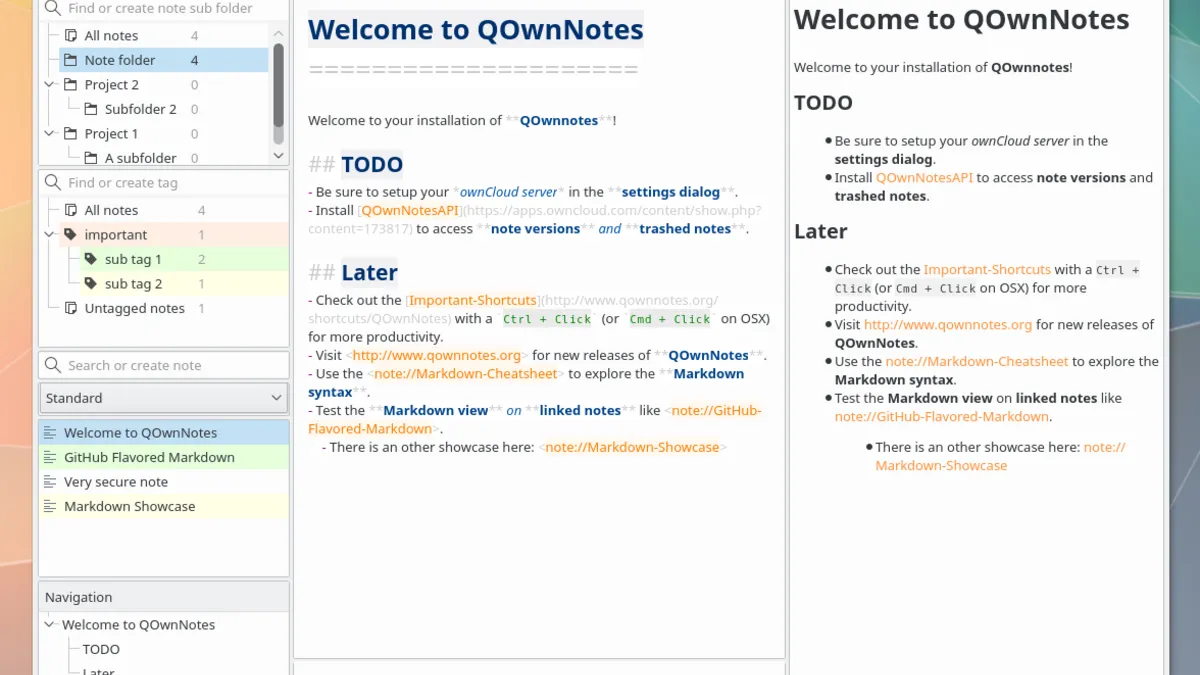The width and height of the screenshot is (1200, 675).
Task: Select the Subfolder 2 folder icon
Action: point(91,109)
